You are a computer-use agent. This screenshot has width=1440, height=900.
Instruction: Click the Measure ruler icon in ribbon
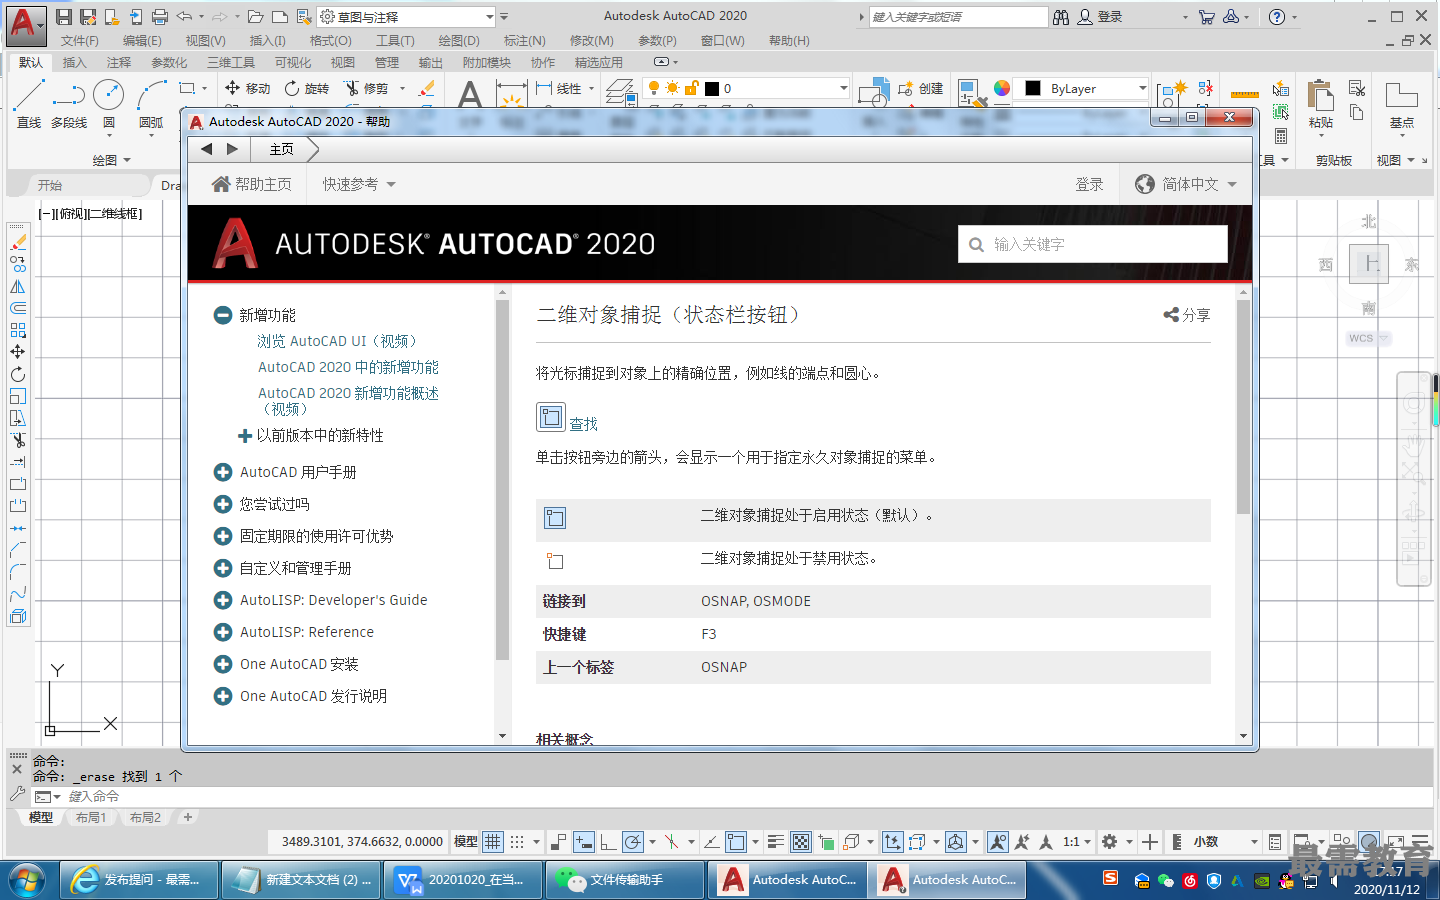pyautogui.click(x=1245, y=93)
